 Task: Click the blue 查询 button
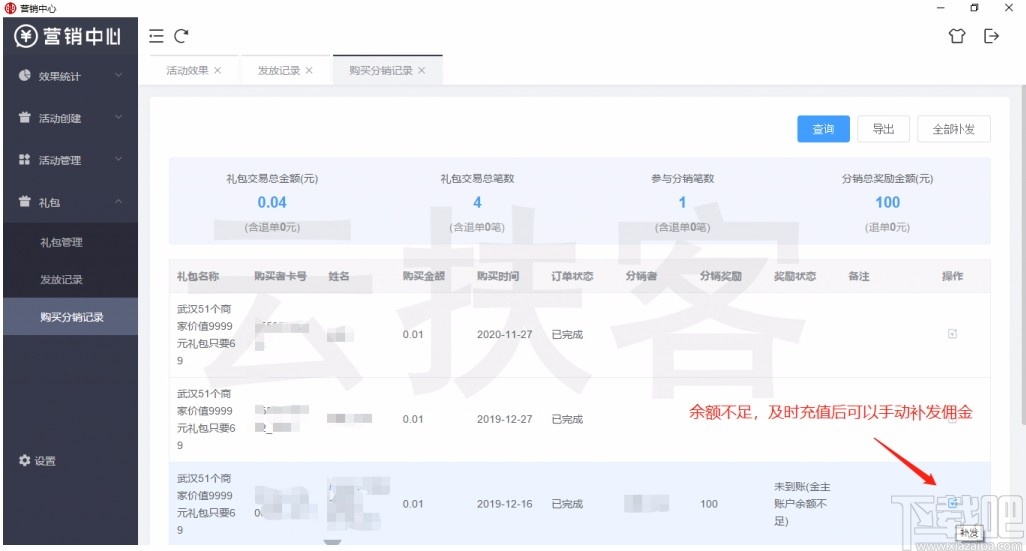click(823, 129)
